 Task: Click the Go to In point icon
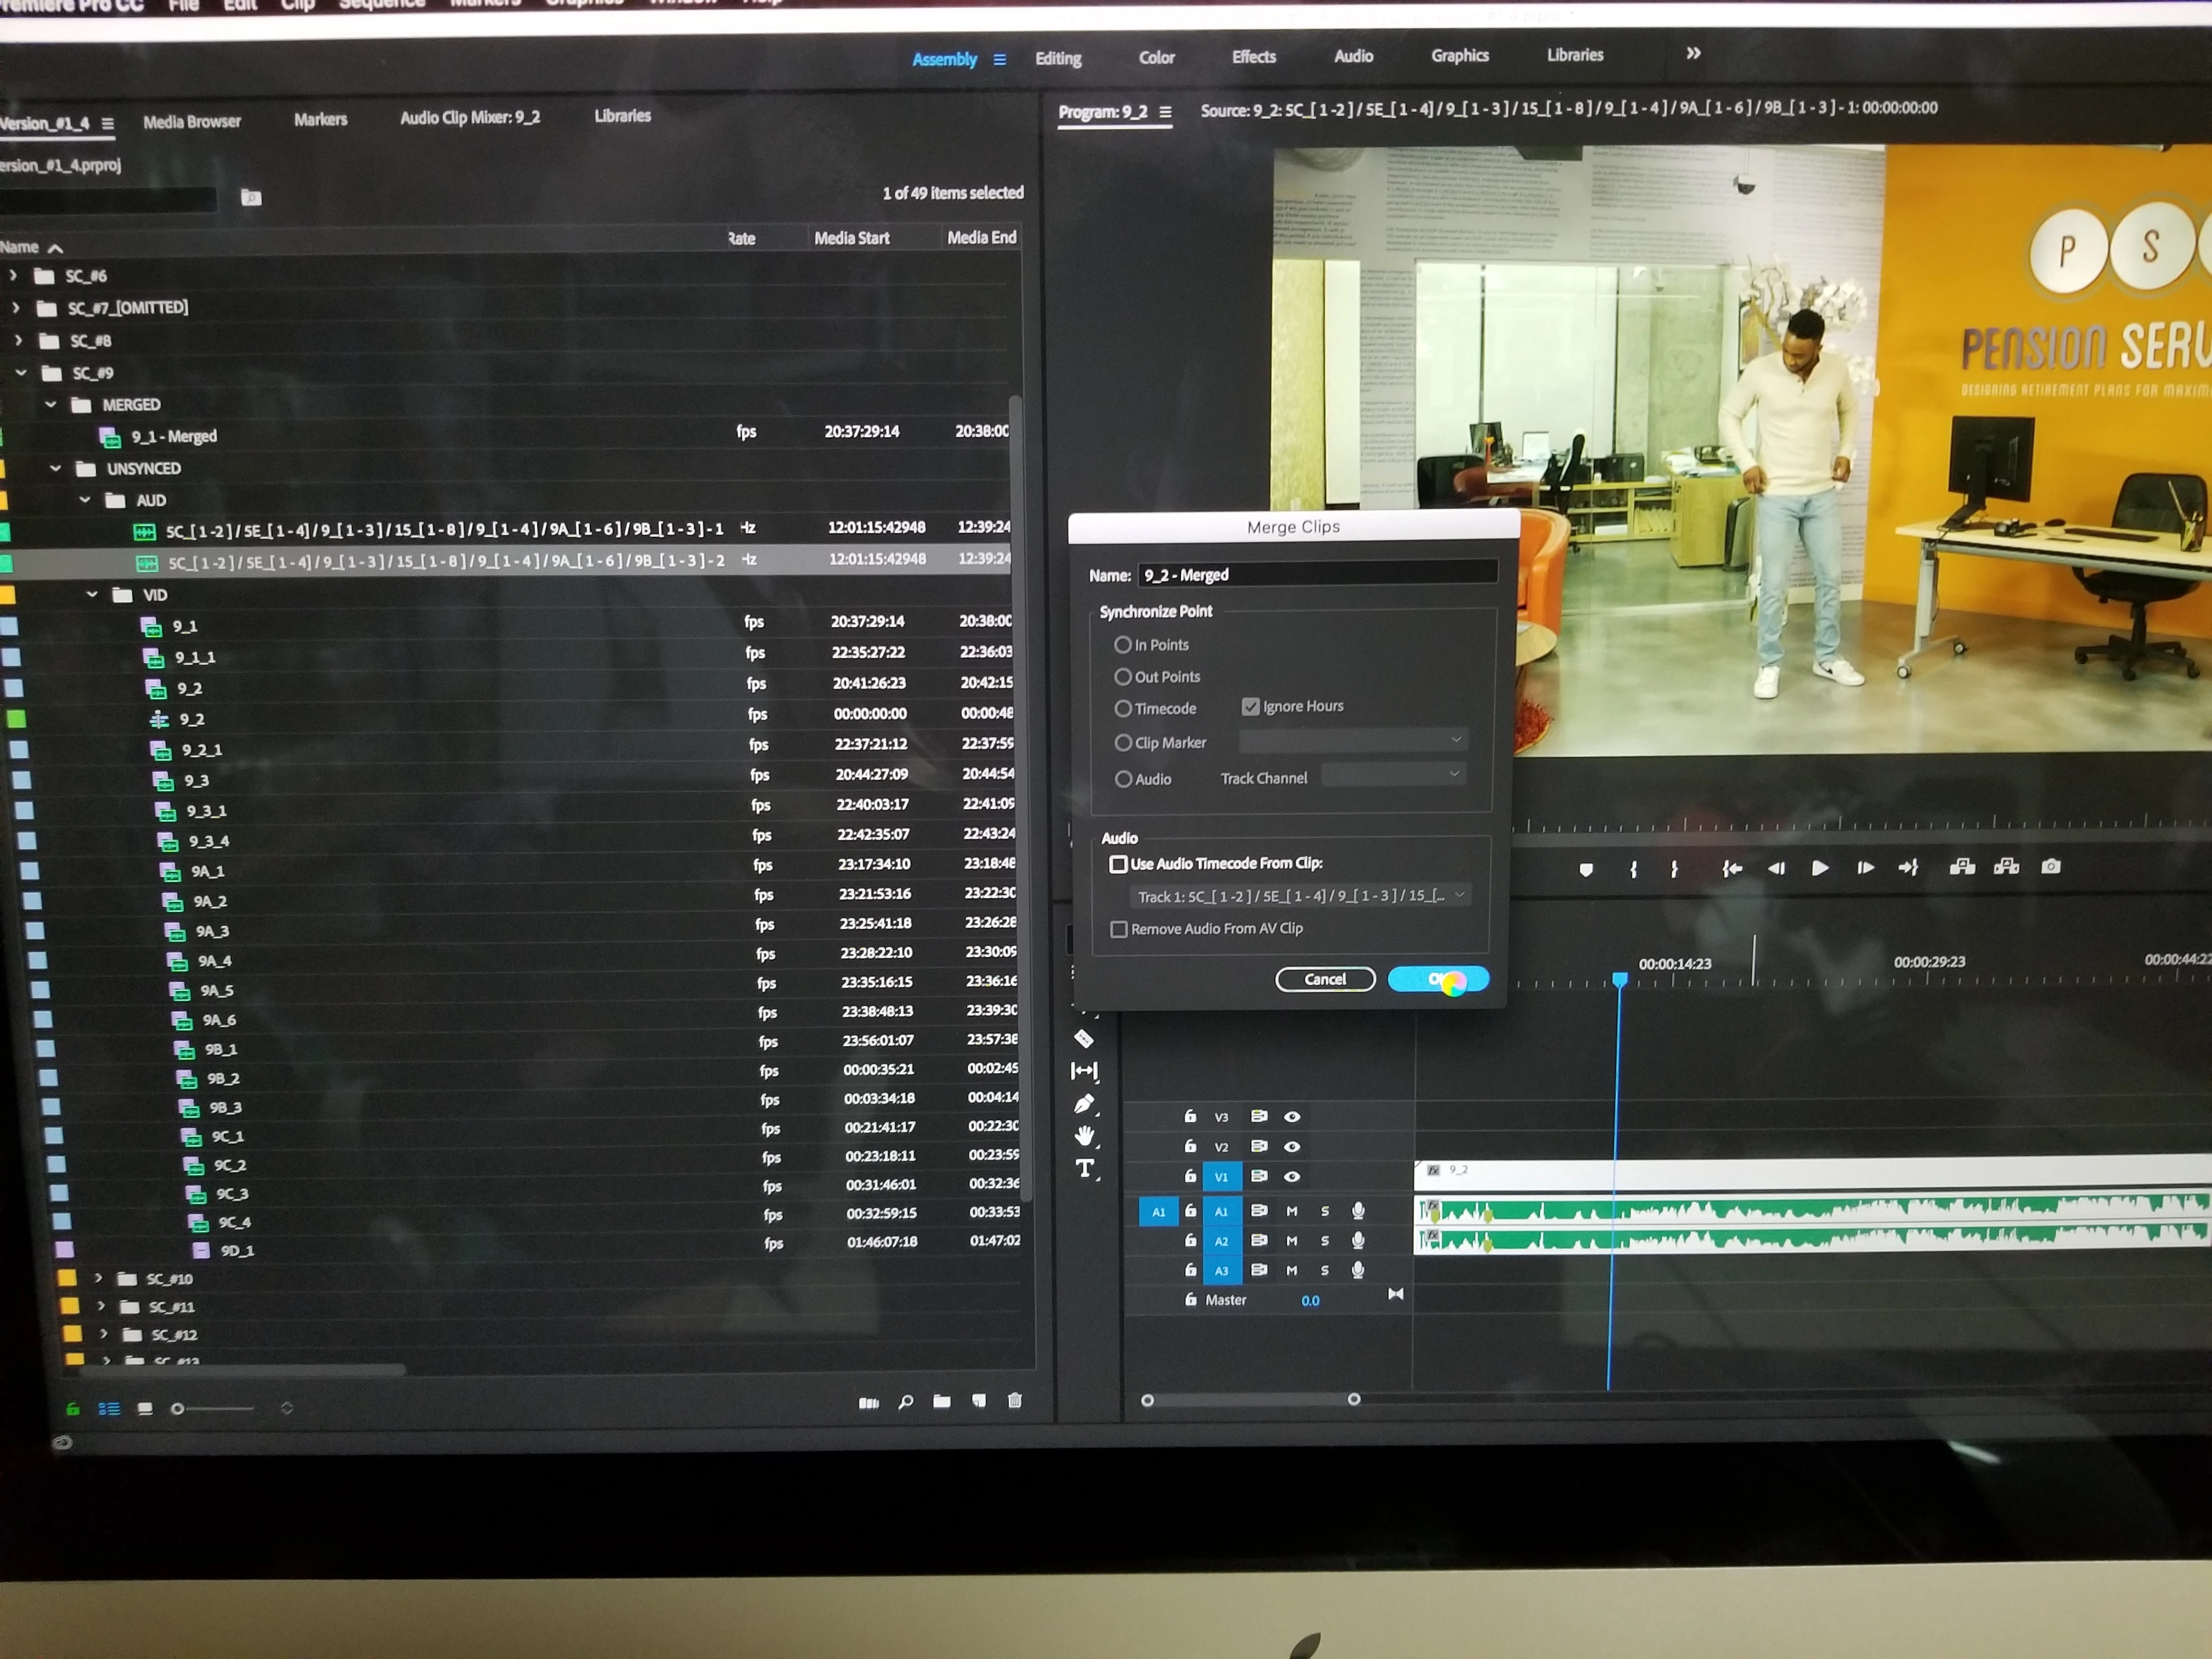1732,868
